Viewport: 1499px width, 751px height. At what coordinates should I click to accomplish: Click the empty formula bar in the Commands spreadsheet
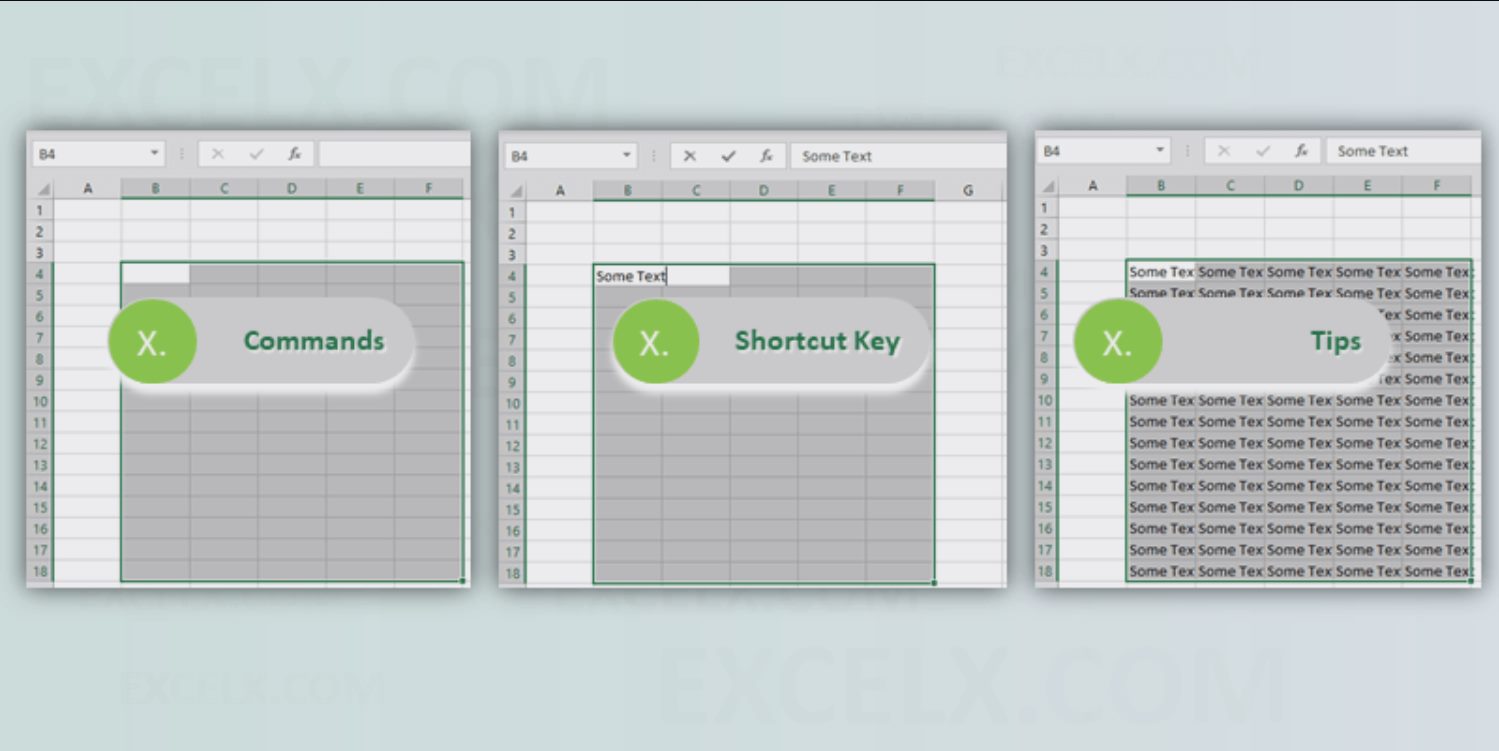393,154
